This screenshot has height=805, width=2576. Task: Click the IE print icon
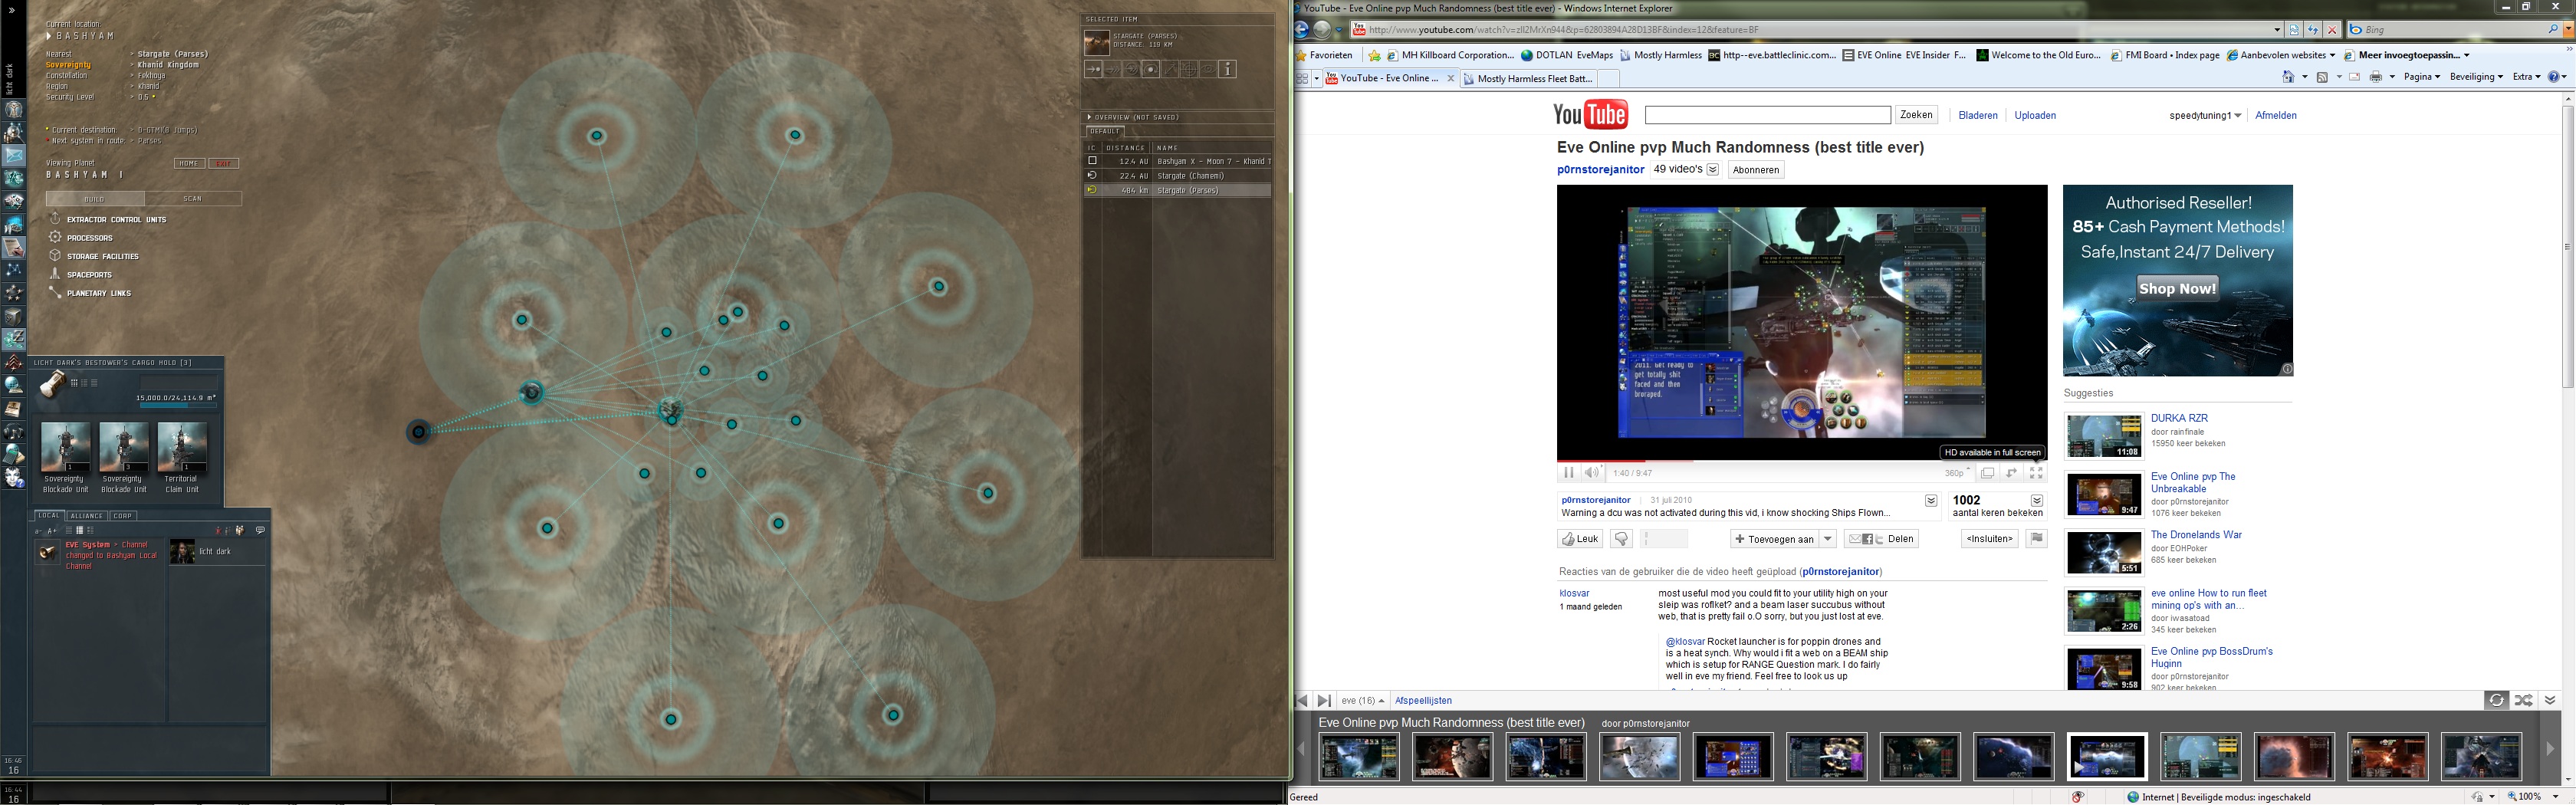pyautogui.click(x=2375, y=77)
